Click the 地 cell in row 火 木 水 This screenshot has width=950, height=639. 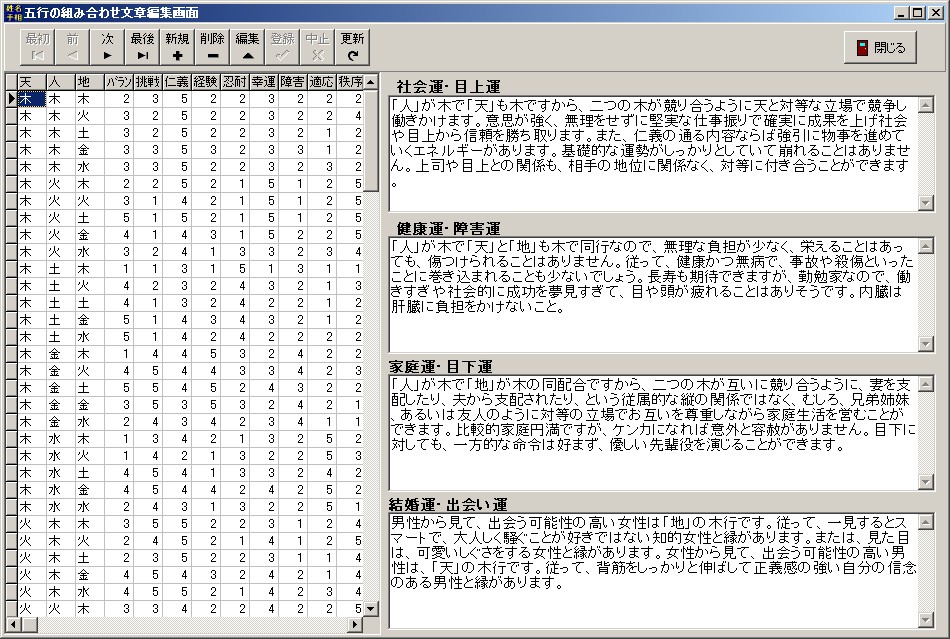click(90, 591)
